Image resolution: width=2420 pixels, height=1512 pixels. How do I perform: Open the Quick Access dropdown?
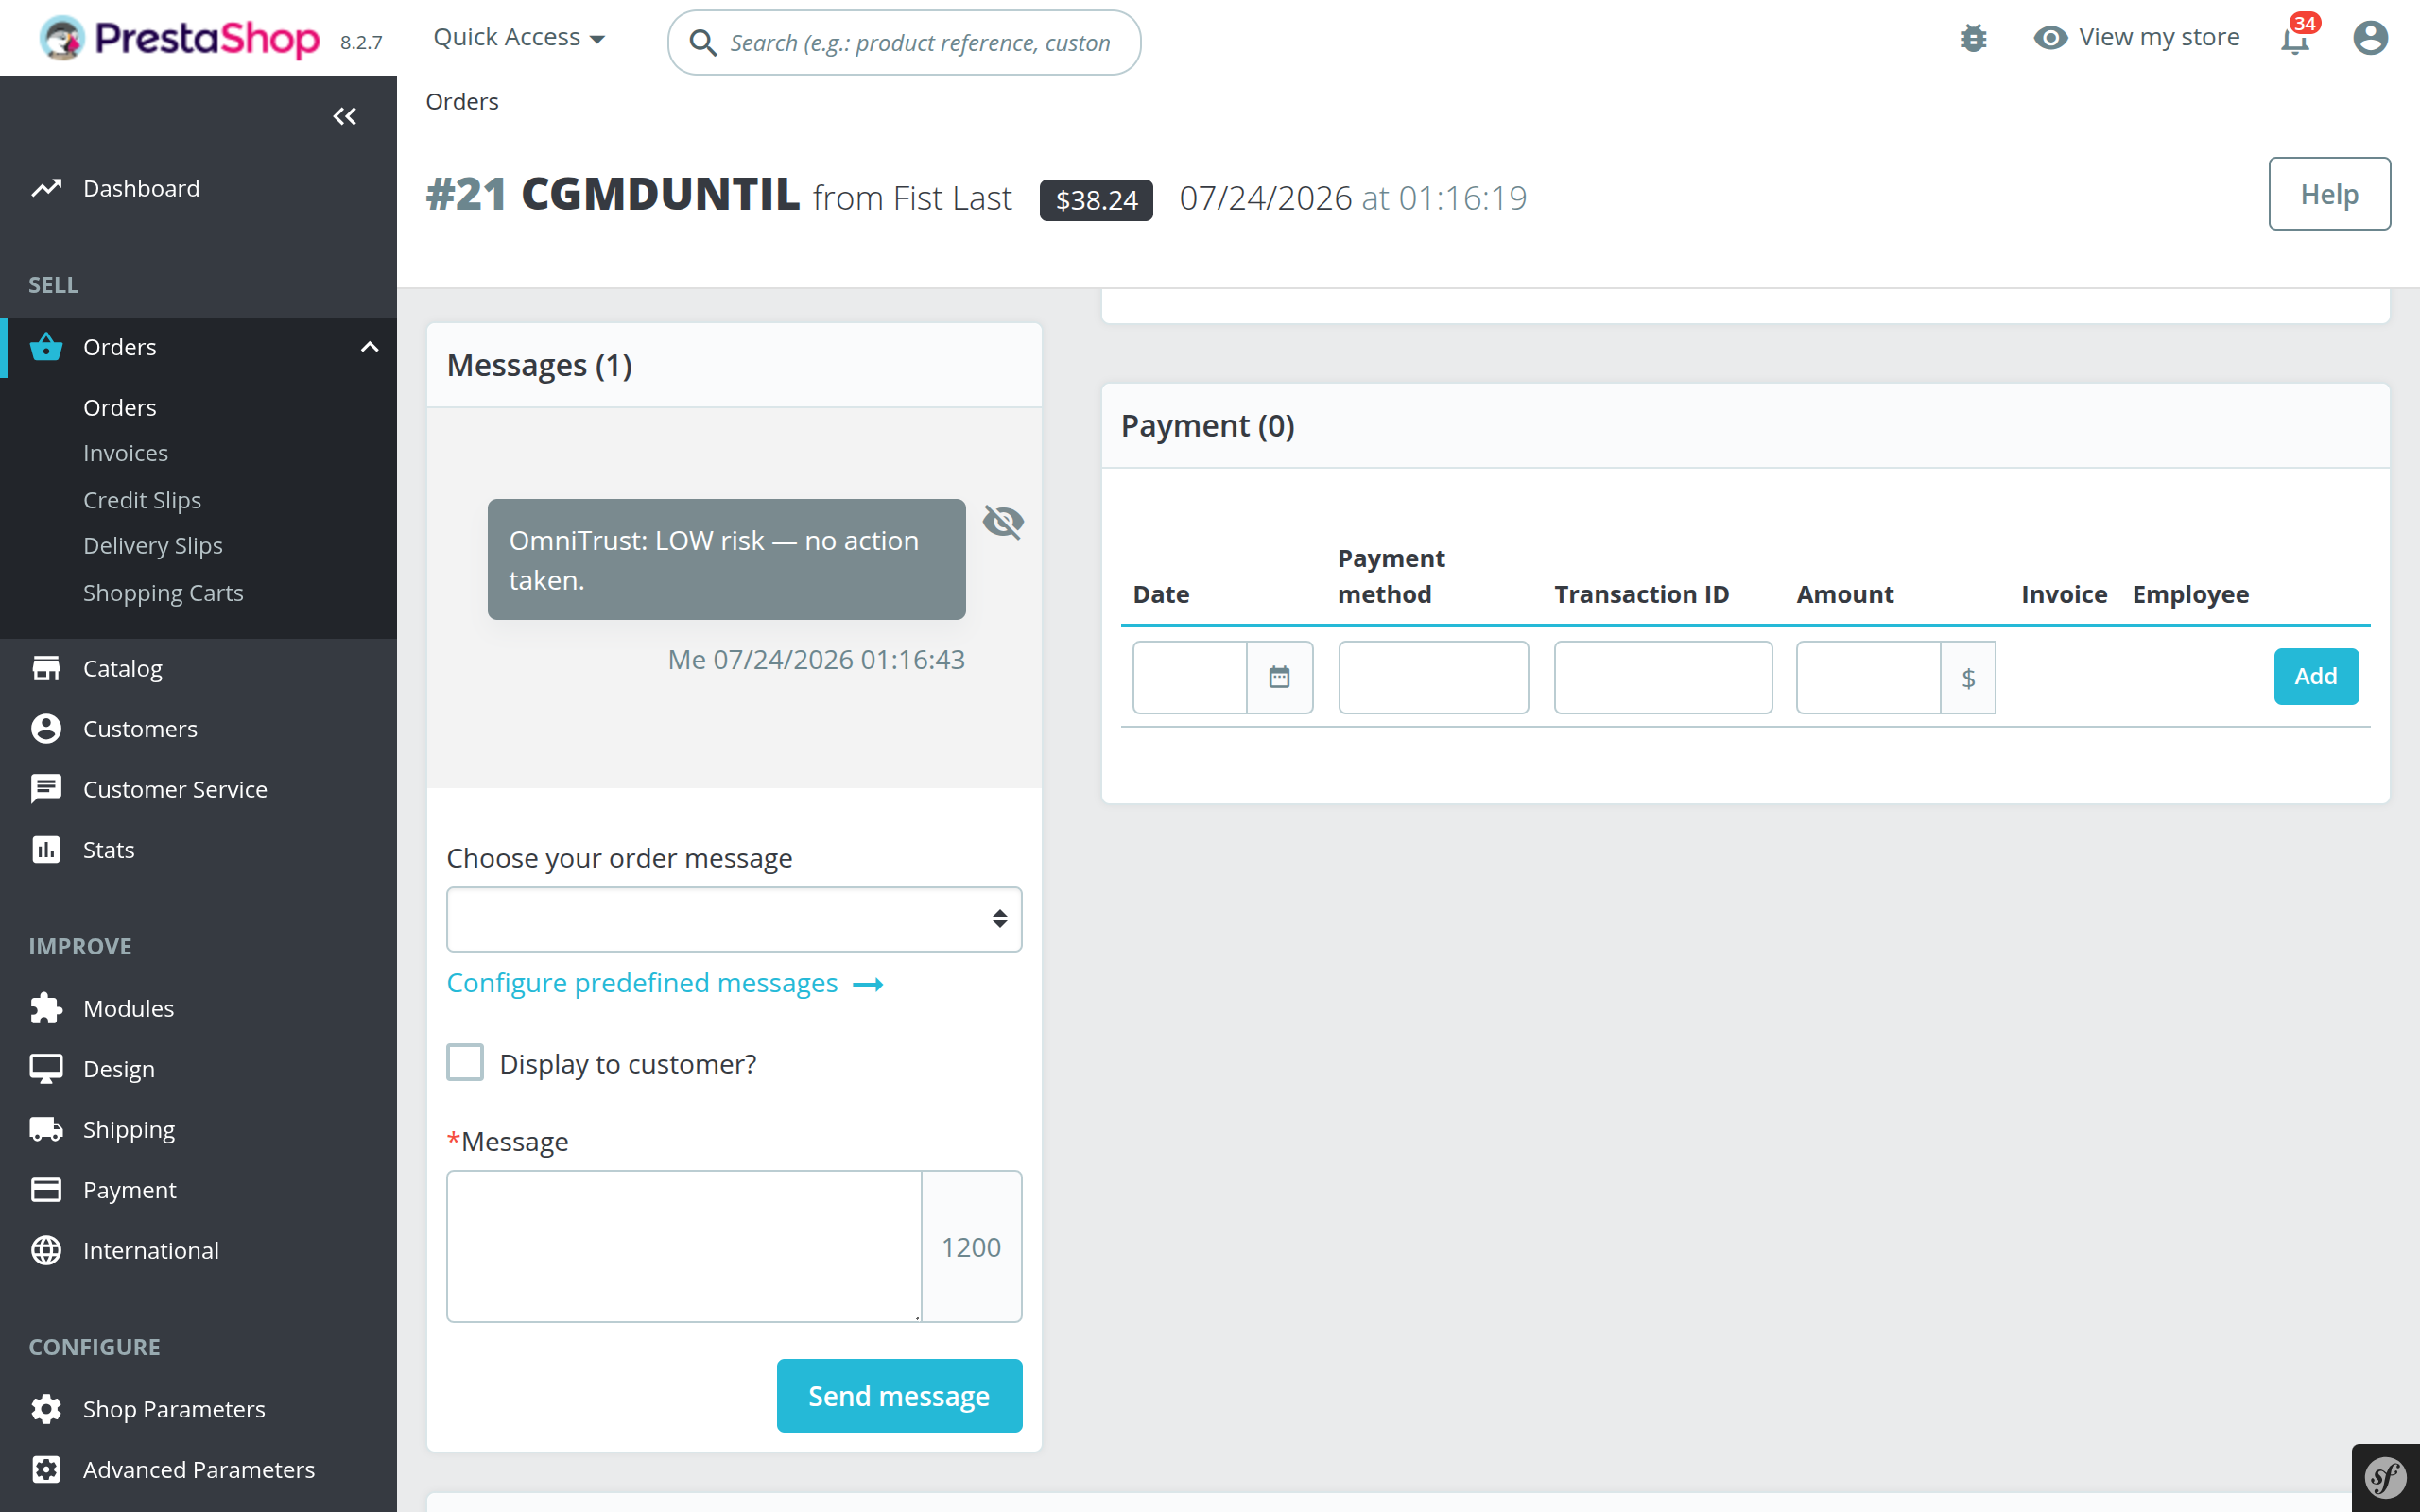click(519, 38)
